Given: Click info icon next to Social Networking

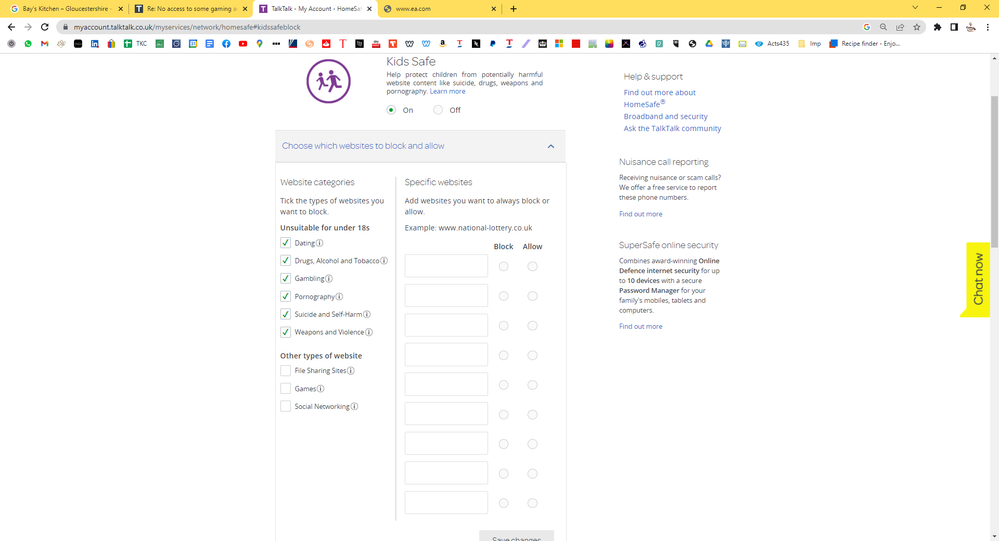Looking at the screenshot, I should pos(354,407).
